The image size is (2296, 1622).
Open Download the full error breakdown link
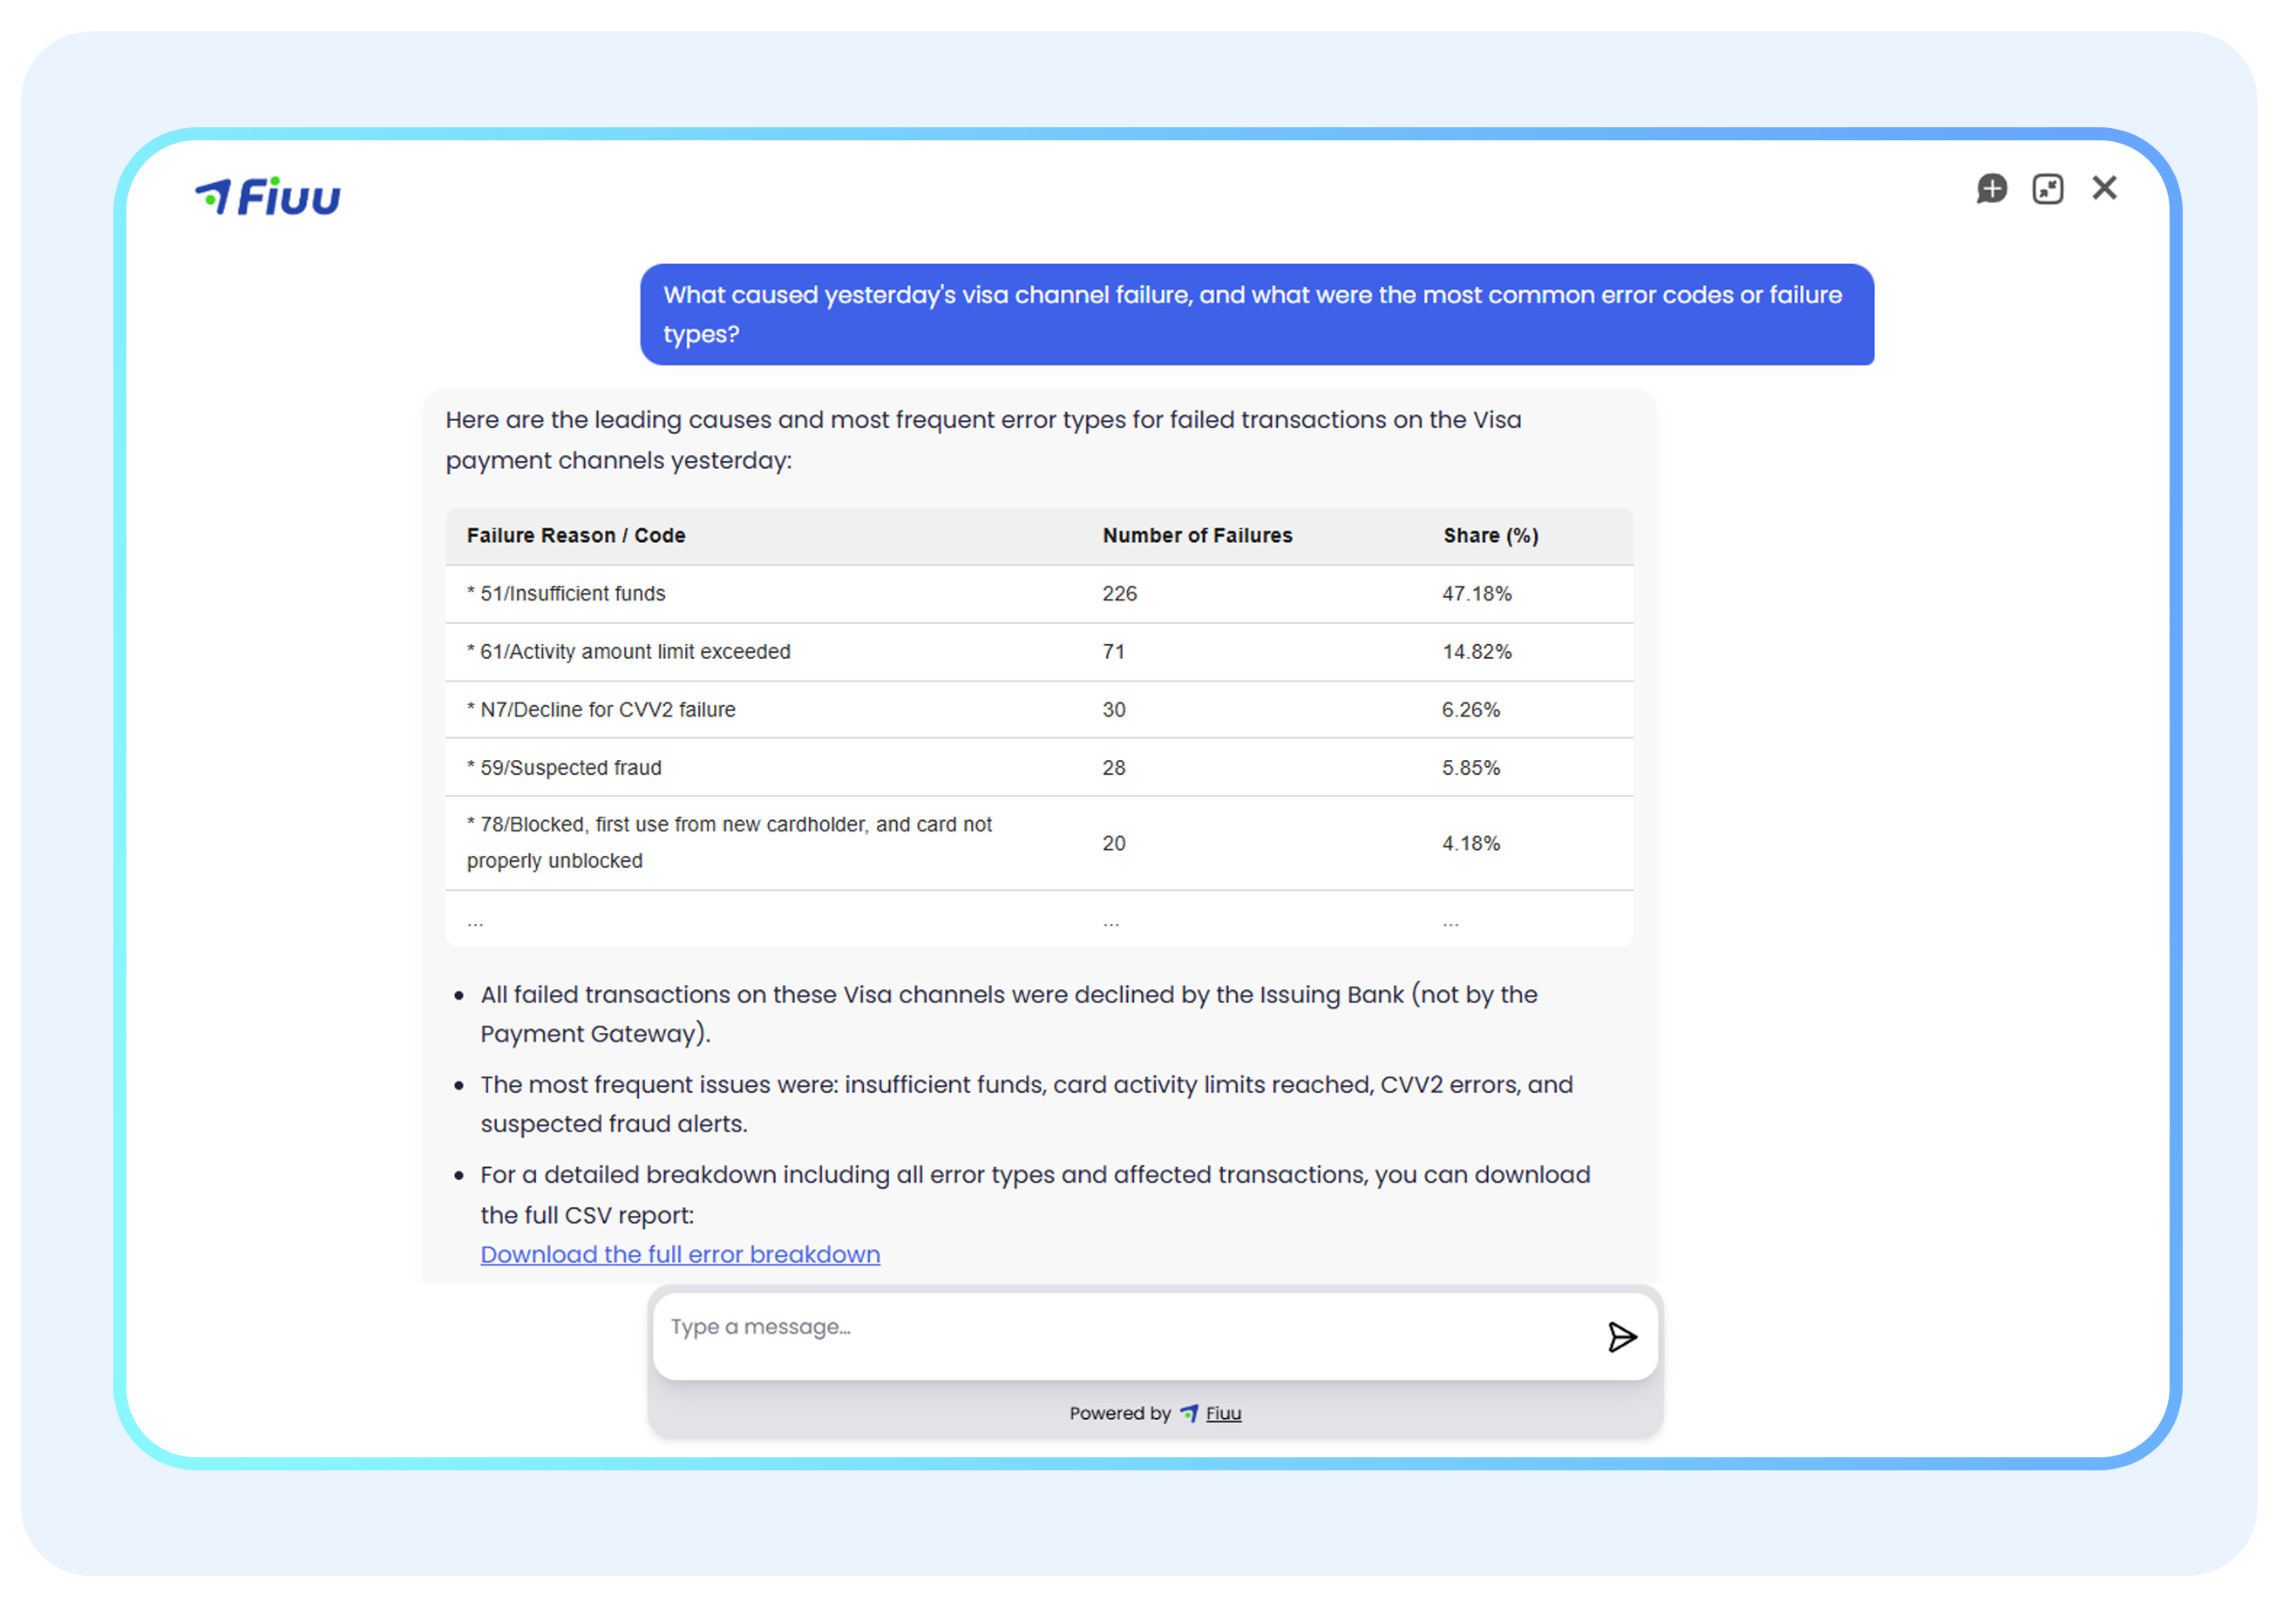point(680,1254)
